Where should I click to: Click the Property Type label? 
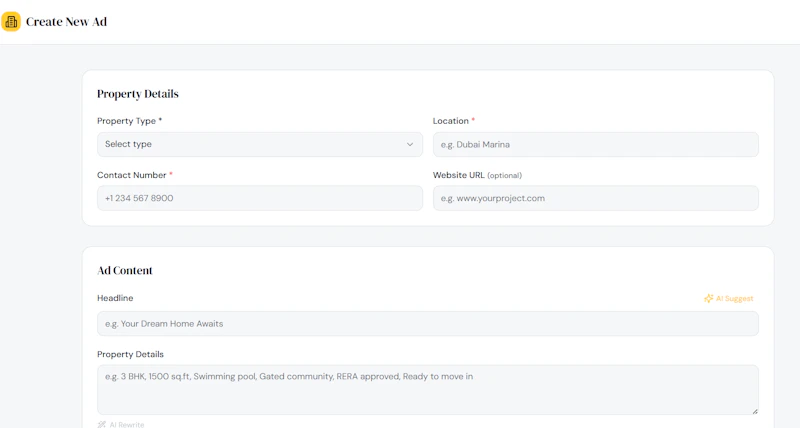coord(130,121)
